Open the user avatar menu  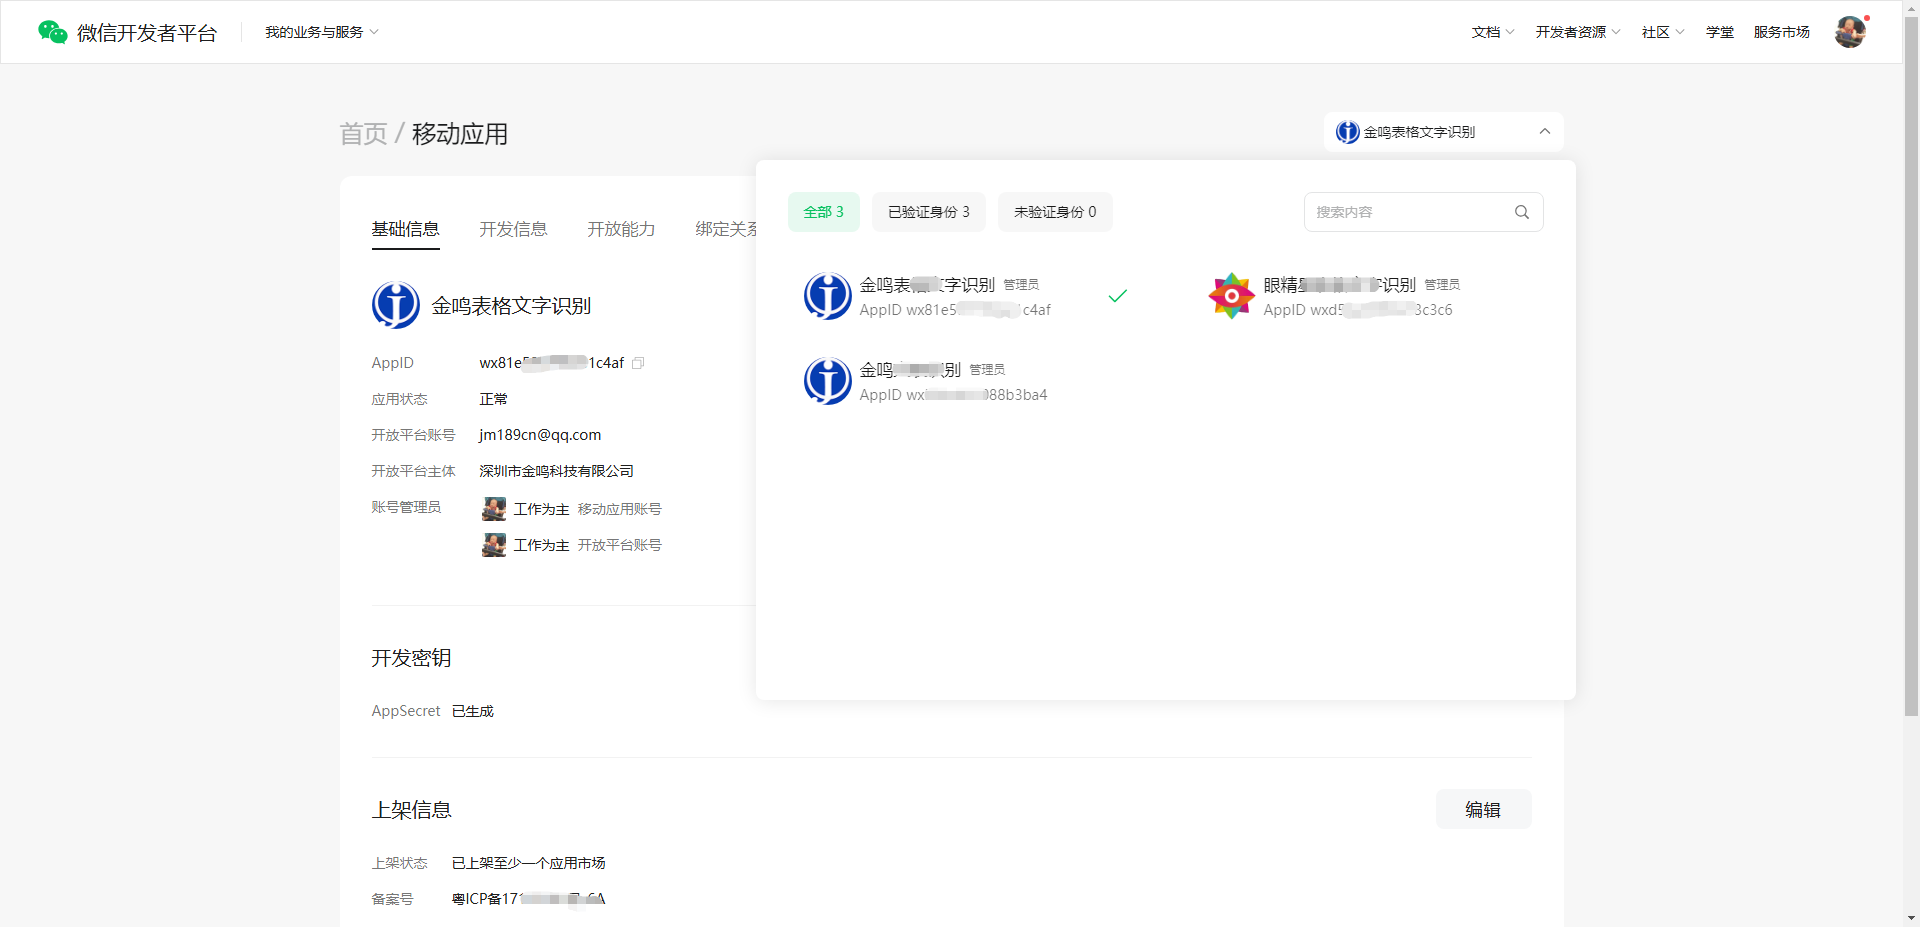pos(1850,32)
